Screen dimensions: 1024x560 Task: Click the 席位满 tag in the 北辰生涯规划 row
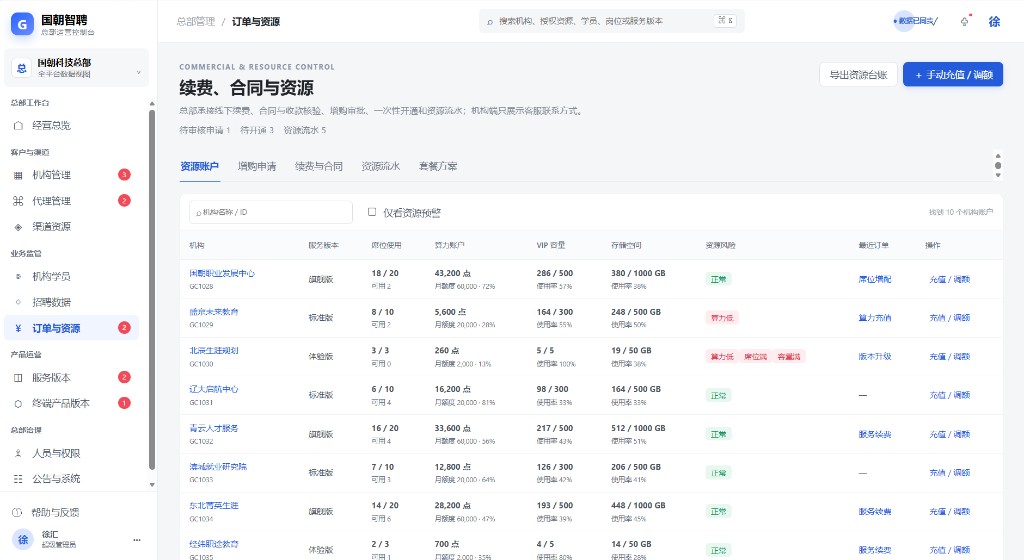755,356
